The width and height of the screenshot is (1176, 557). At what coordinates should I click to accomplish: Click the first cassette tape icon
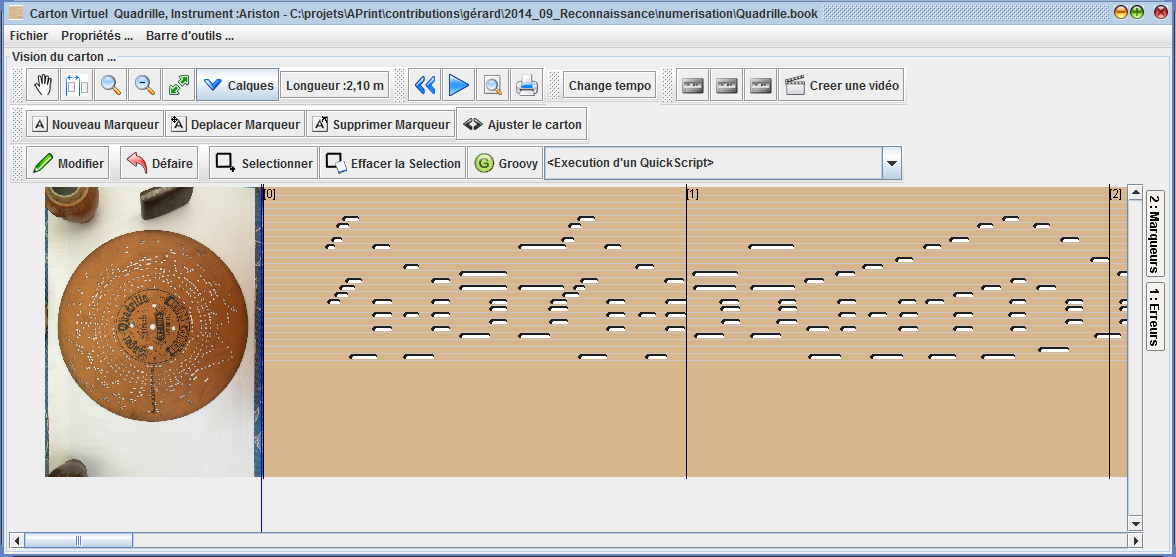click(693, 86)
